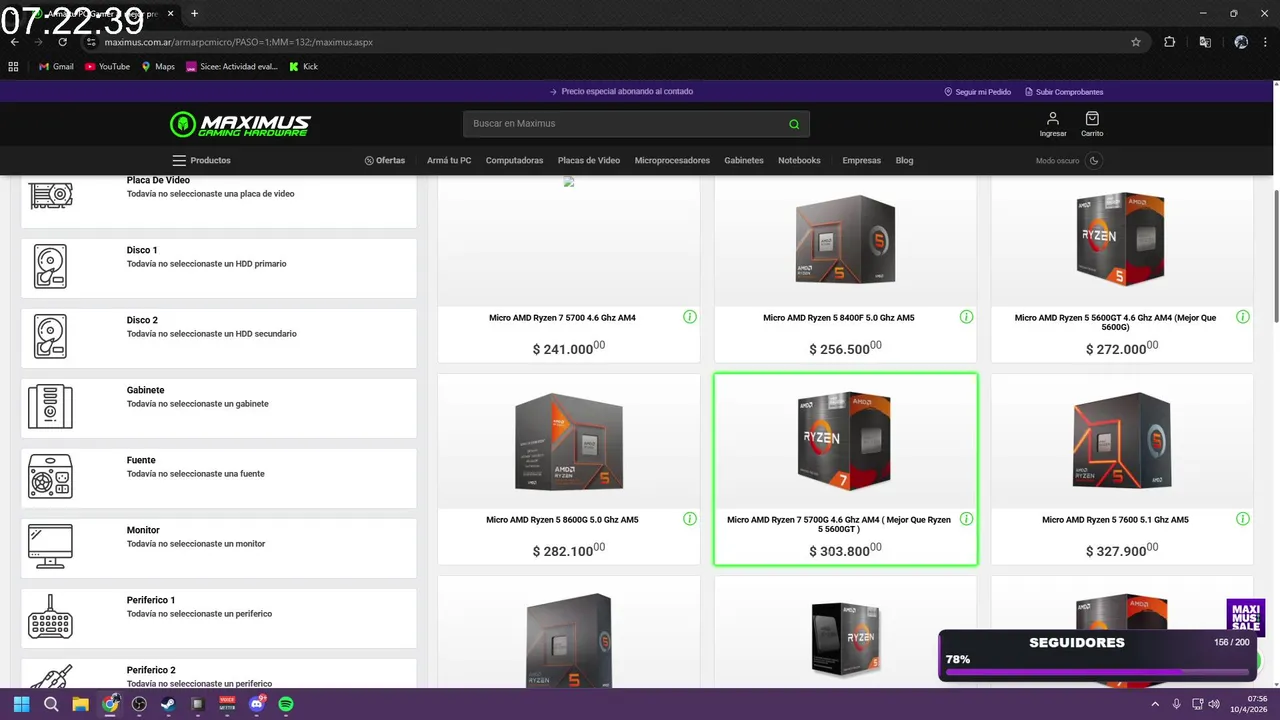1280x720 pixels.
Task: Bookmark page with star icon
Action: [1136, 42]
